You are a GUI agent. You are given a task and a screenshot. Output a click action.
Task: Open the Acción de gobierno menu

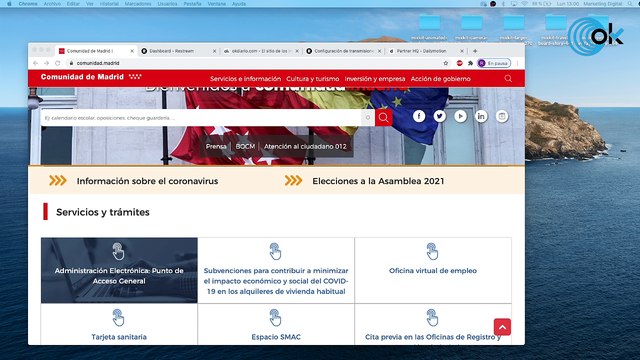click(440, 79)
